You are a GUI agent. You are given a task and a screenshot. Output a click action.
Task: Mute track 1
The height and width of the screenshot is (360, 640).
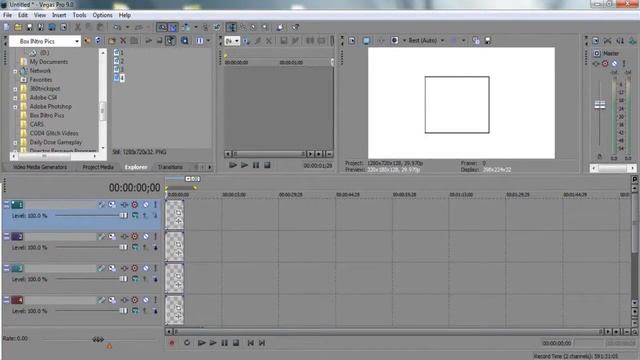[x=146, y=204]
